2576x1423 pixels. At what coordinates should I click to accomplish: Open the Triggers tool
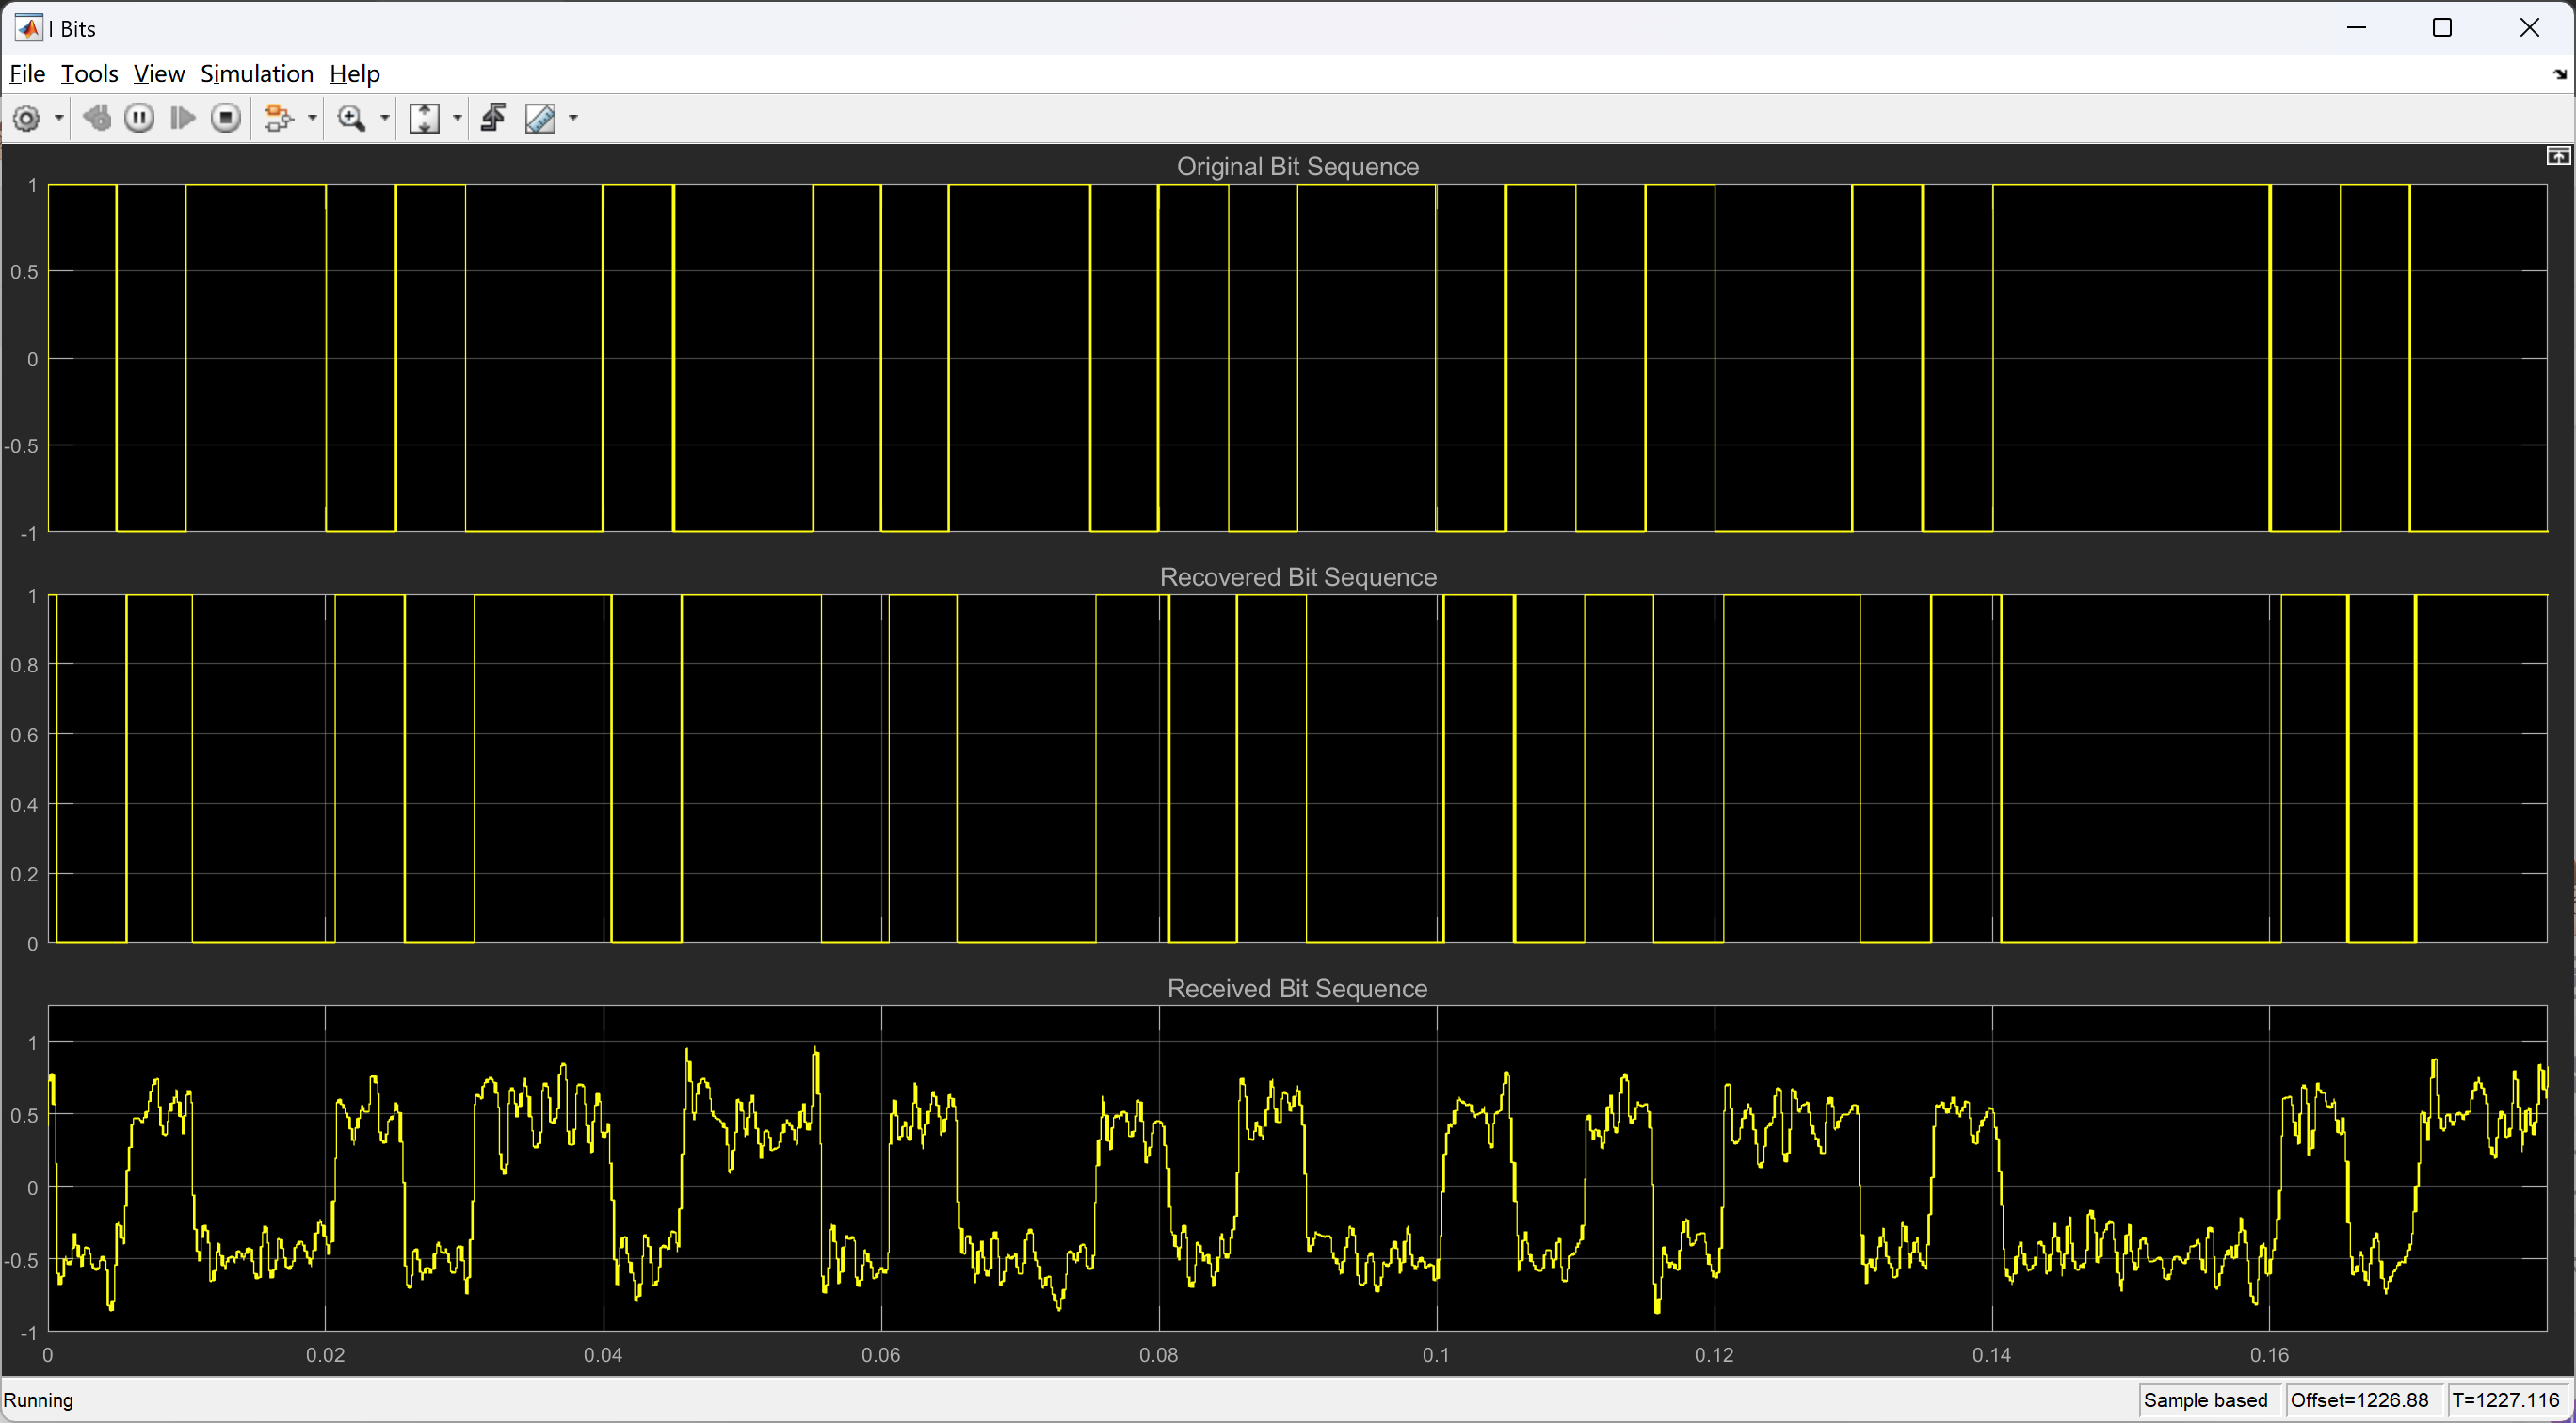point(493,119)
